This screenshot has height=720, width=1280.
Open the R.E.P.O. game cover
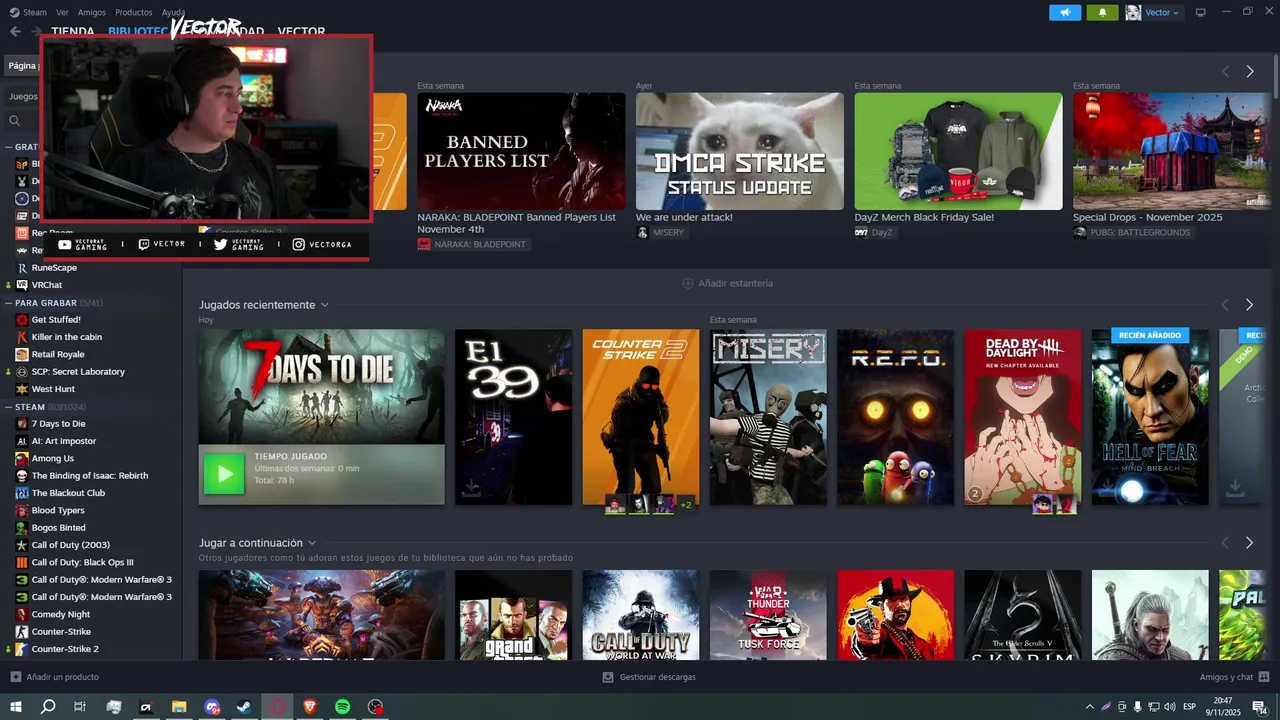(895, 417)
